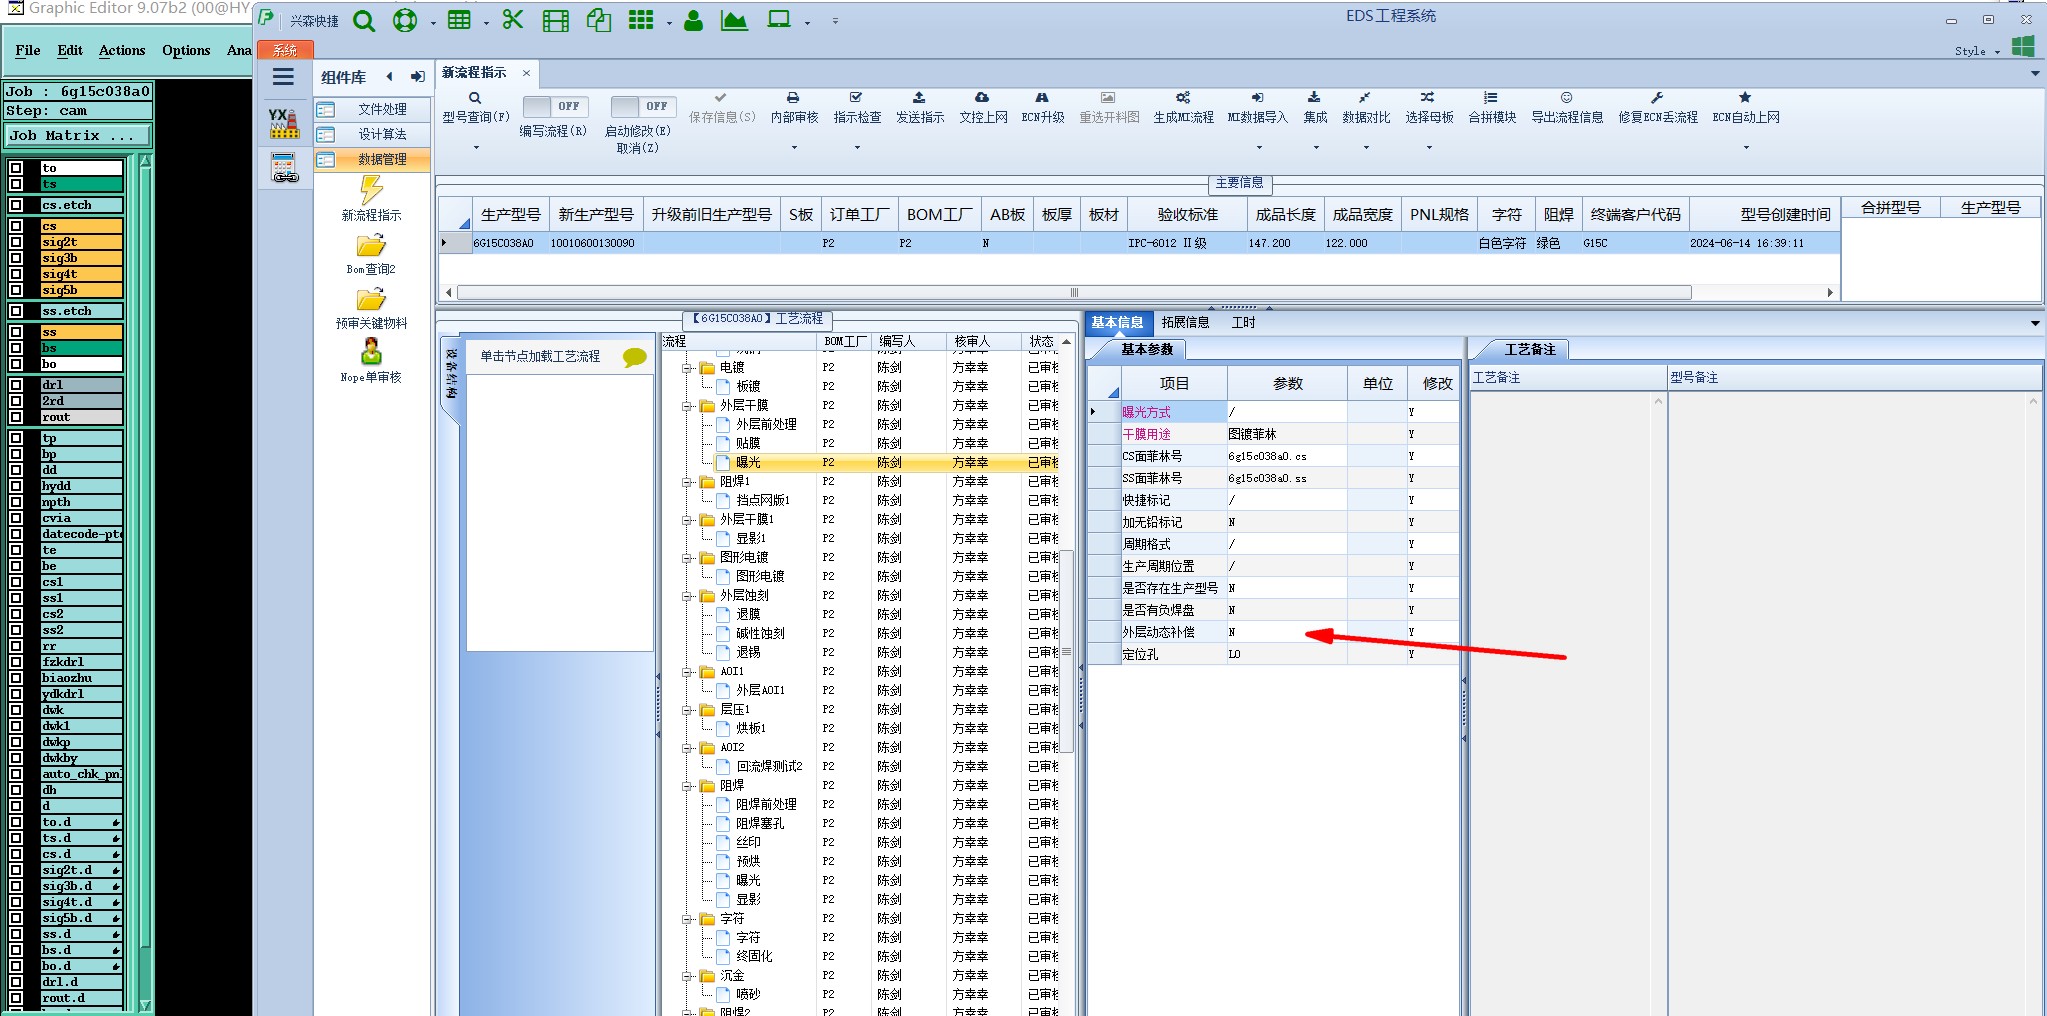Open Actions menu in Graphic Editor
The width and height of the screenshot is (2047, 1016).
(122, 50)
